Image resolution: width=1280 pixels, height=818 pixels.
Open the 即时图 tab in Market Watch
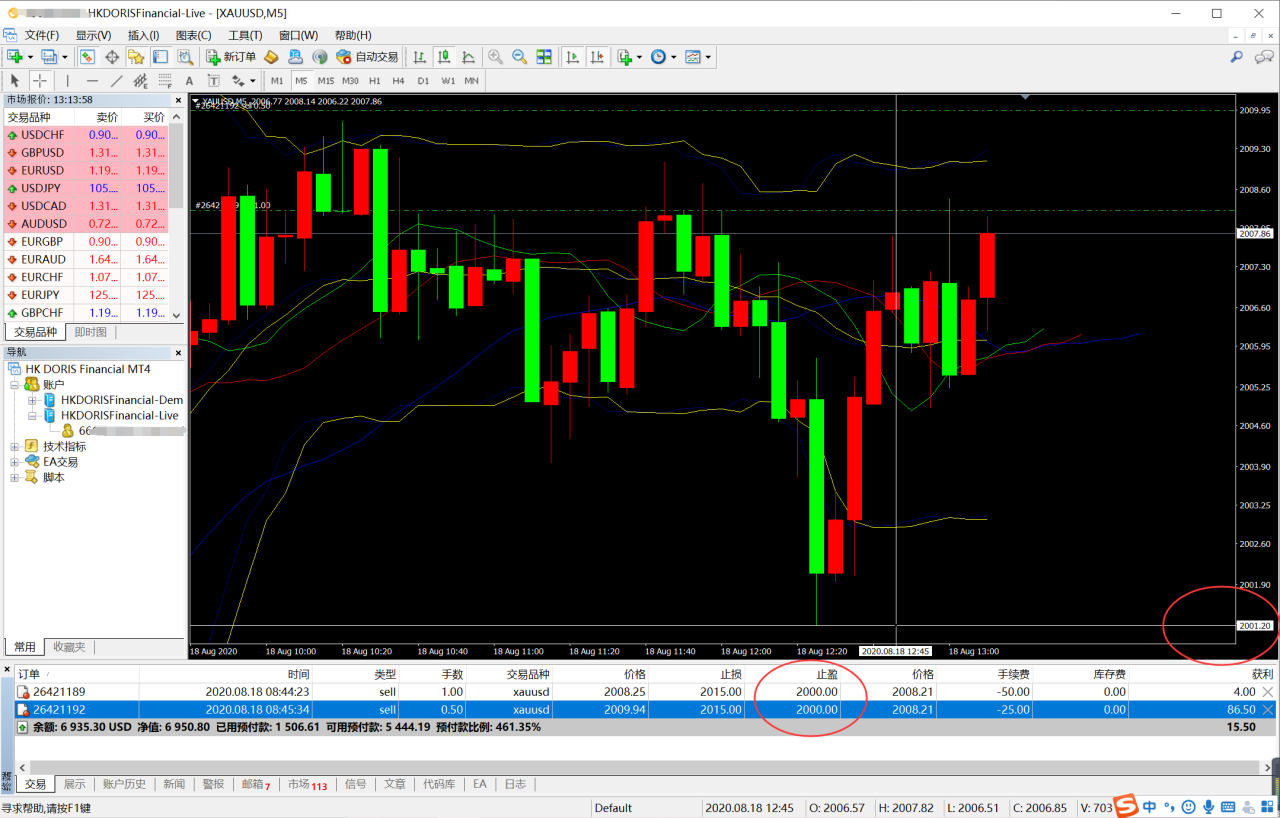point(91,332)
